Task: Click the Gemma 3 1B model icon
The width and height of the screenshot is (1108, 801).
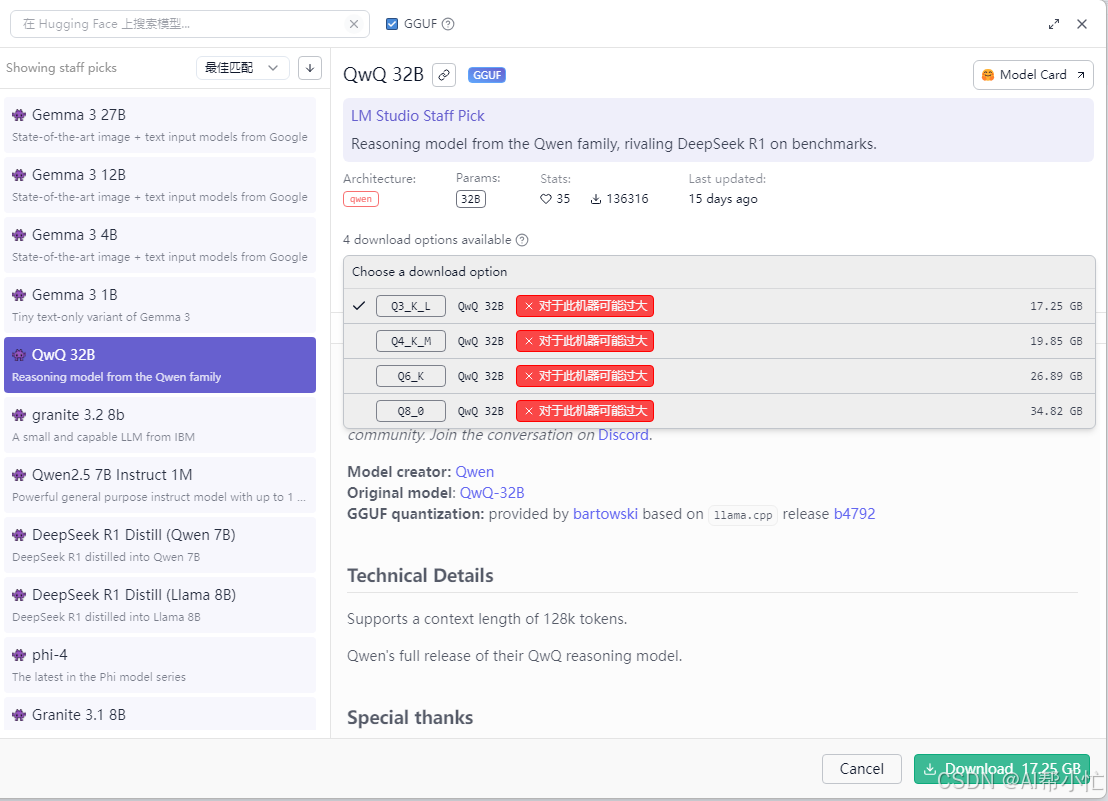Action: click(19, 295)
